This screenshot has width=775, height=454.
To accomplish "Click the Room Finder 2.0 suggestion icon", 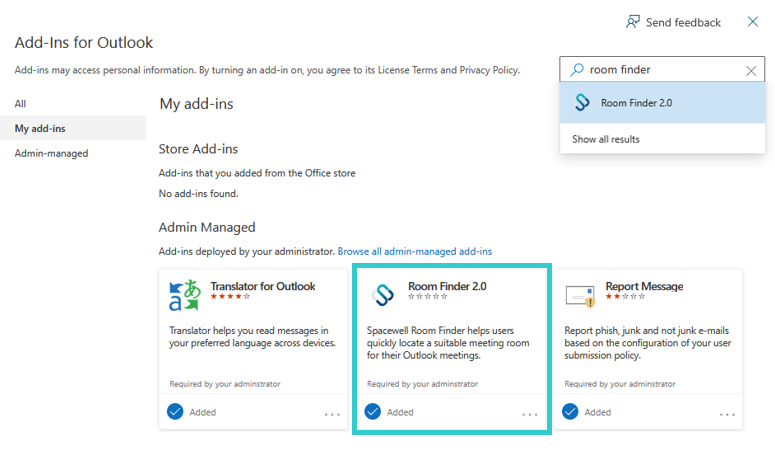I will click(582, 103).
